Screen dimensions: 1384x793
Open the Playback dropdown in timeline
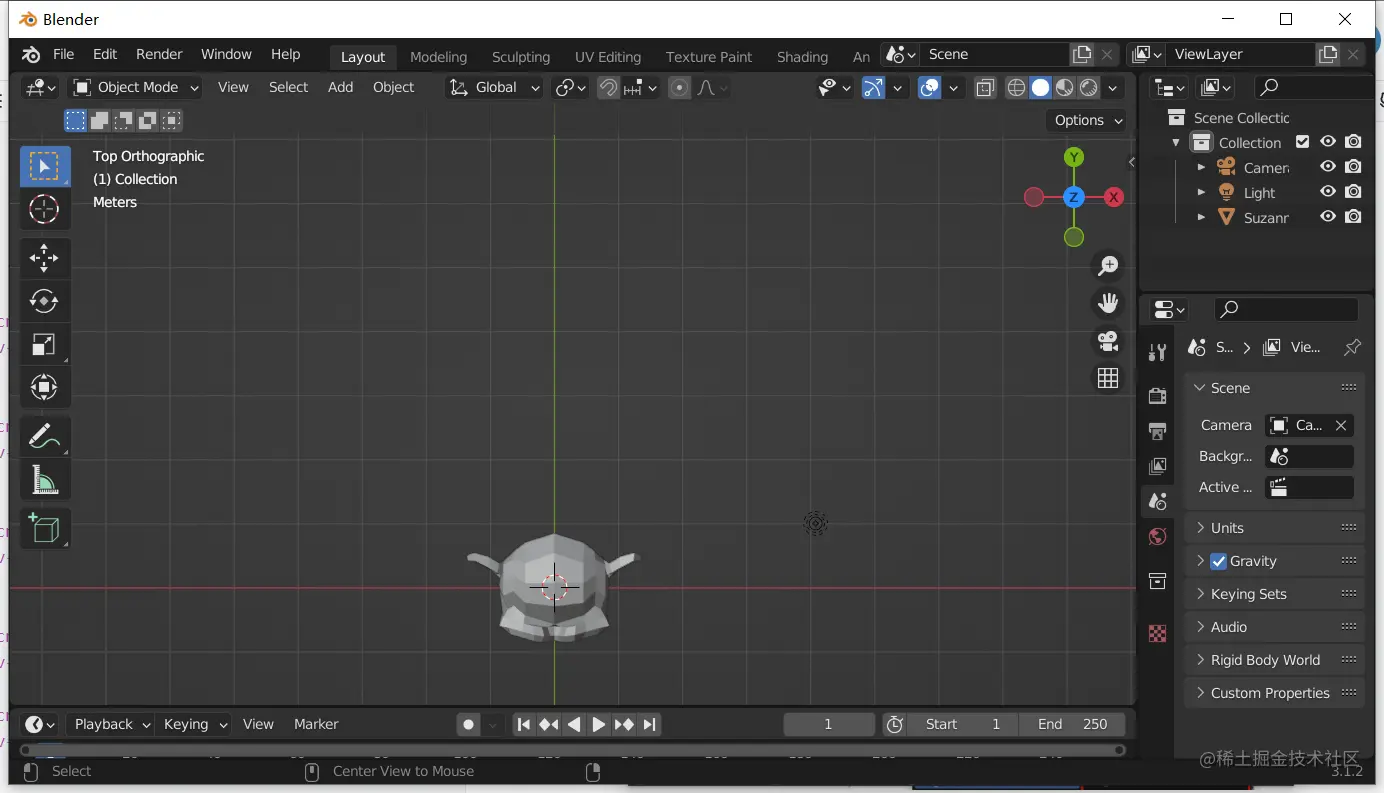(110, 724)
